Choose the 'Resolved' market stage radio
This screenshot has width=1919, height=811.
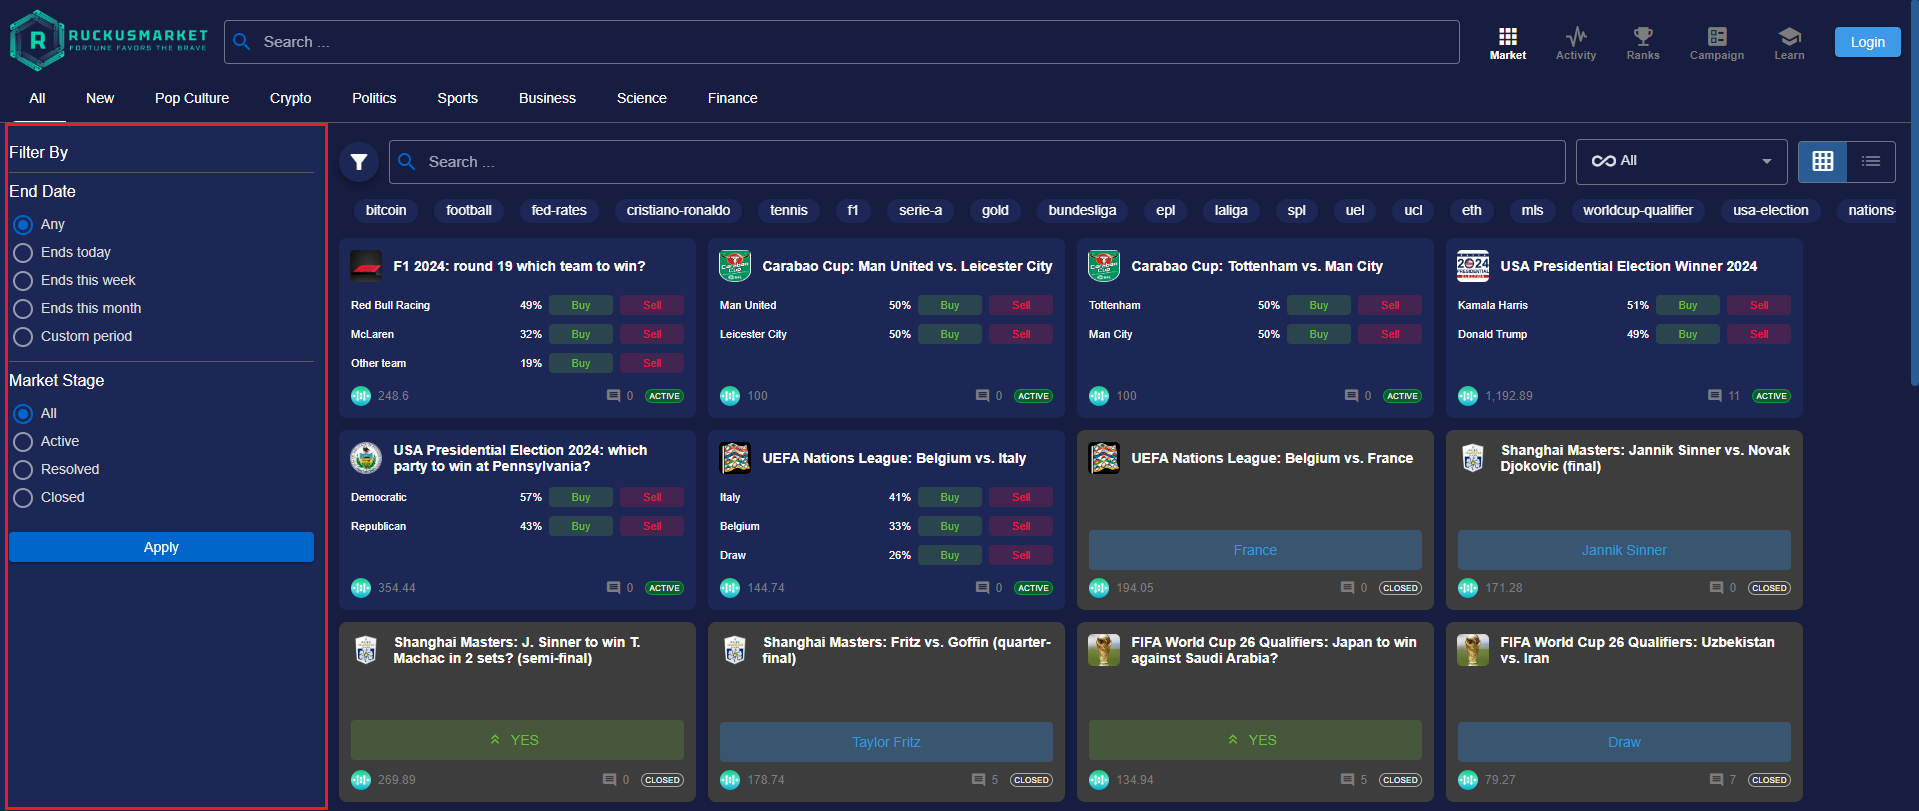point(23,470)
